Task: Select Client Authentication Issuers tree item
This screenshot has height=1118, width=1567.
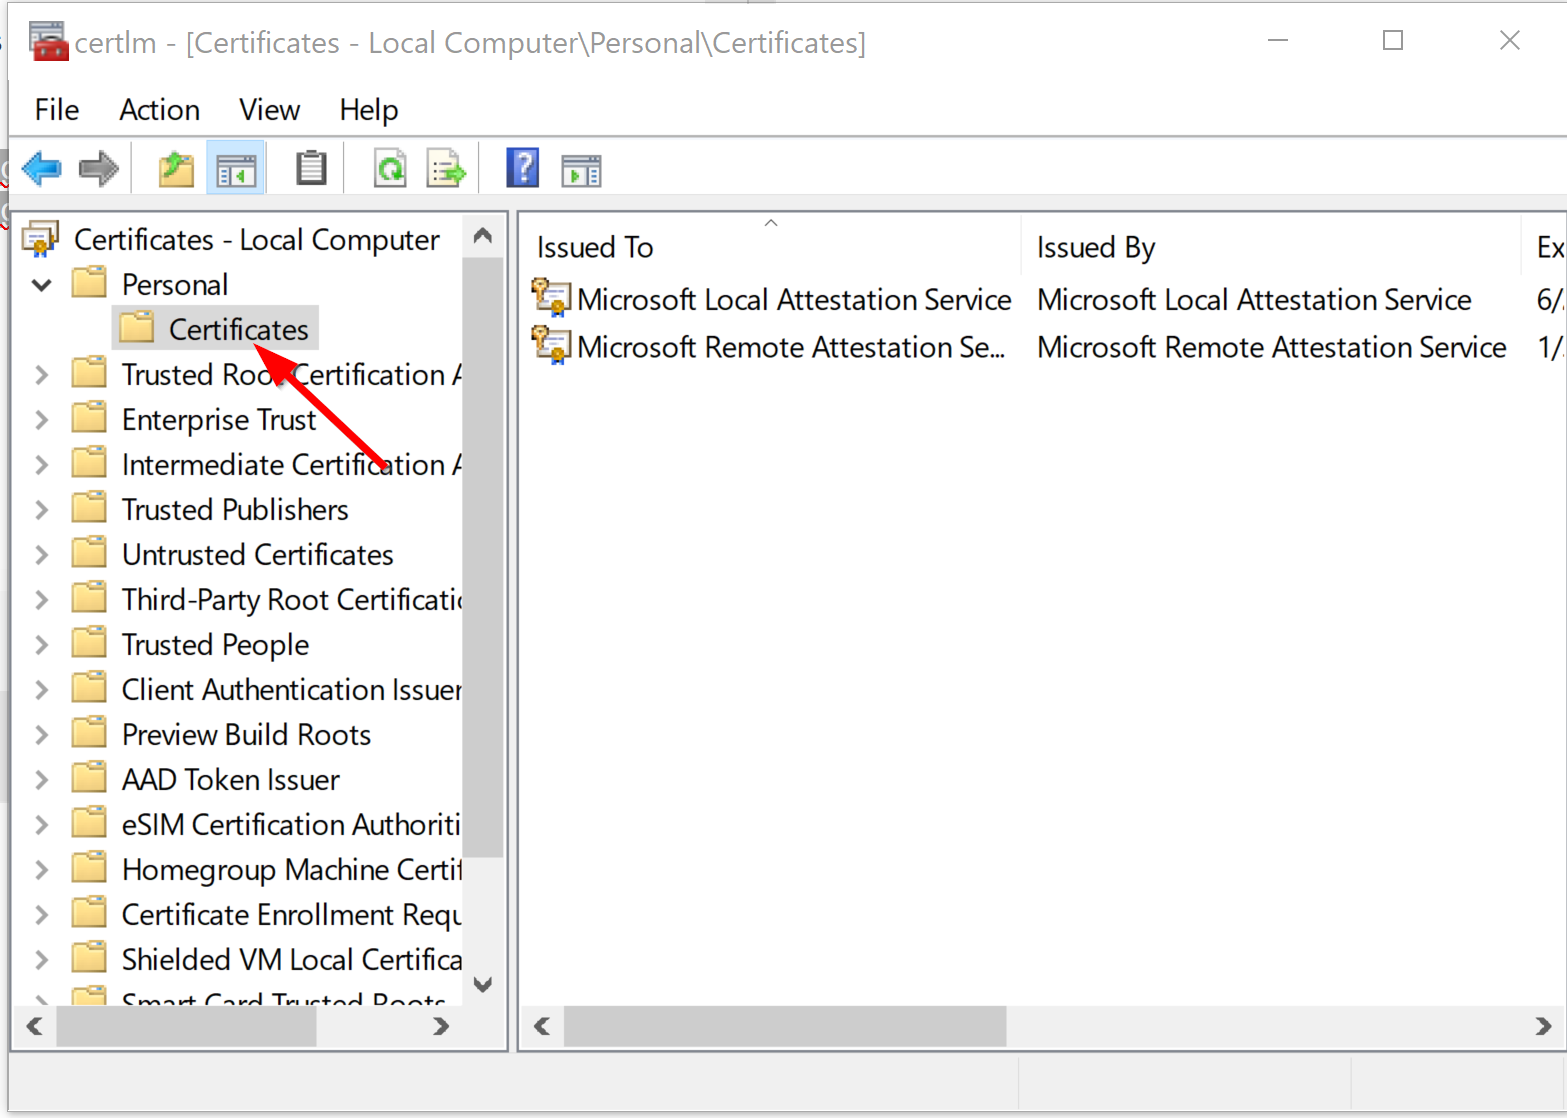Action: [x=291, y=689]
